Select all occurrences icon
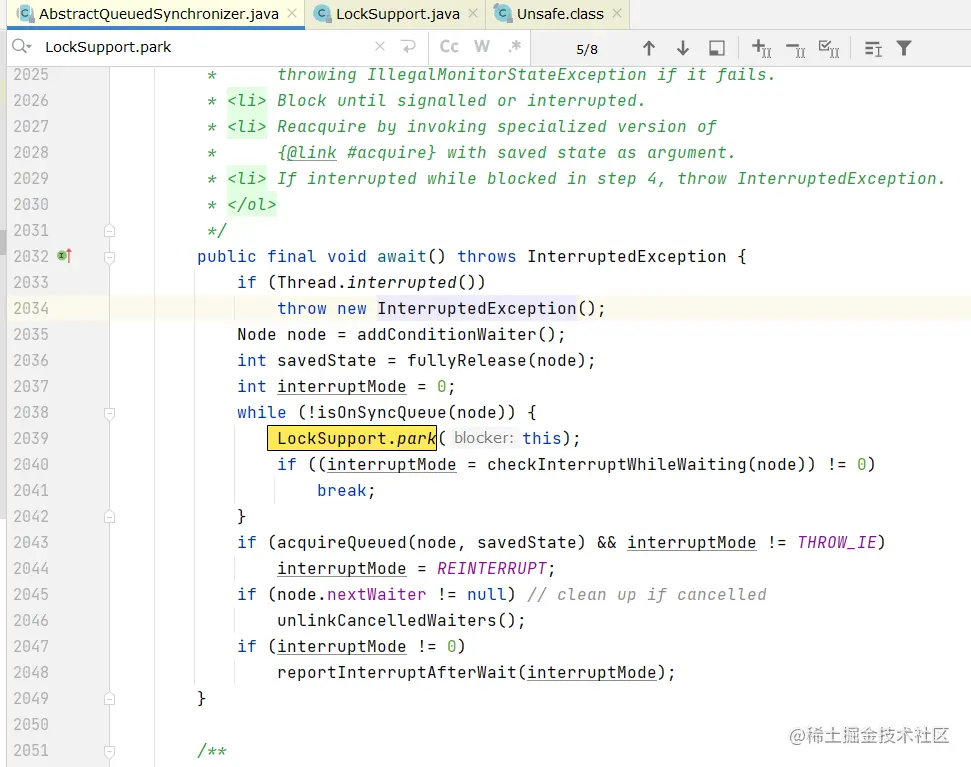Screen dimensions: 971x767 point(829,48)
